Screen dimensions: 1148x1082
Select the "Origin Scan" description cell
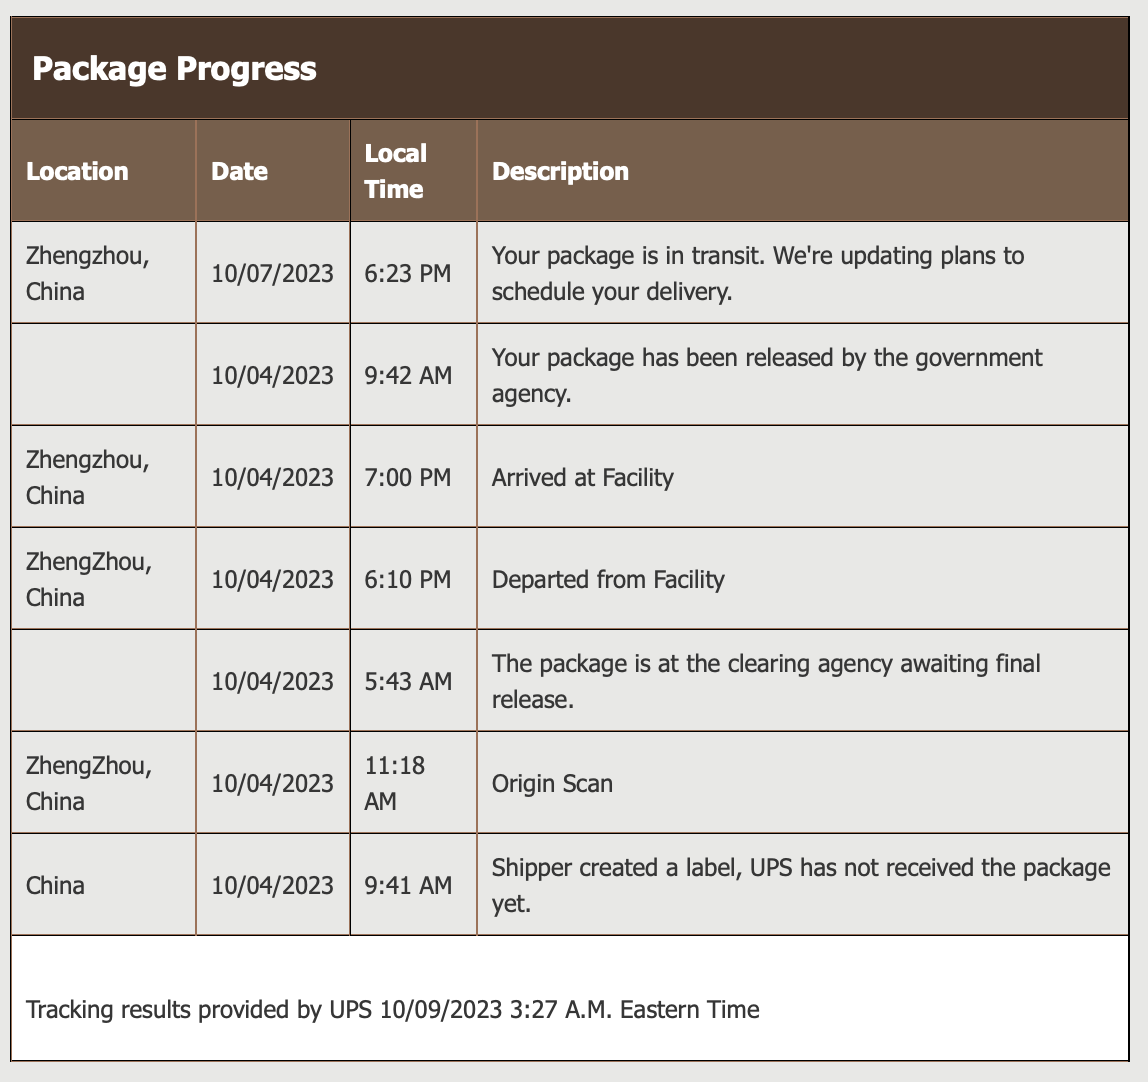(552, 783)
